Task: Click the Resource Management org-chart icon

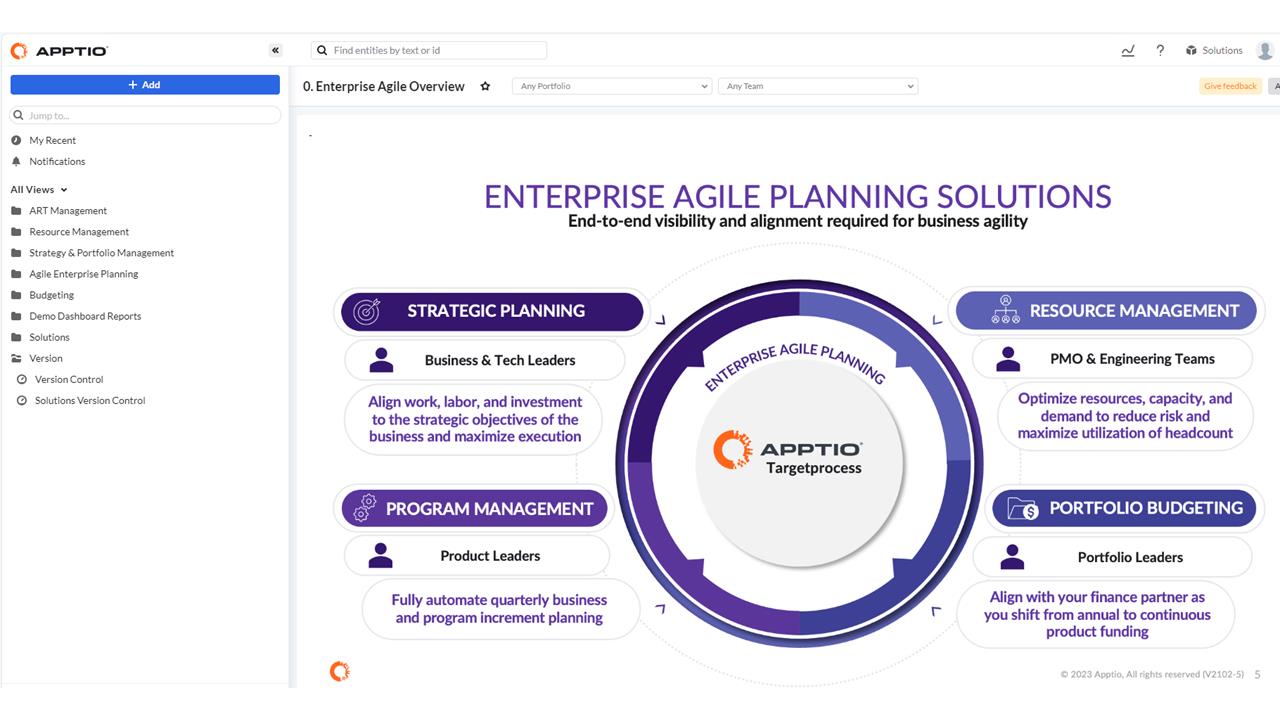Action: point(1005,310)
